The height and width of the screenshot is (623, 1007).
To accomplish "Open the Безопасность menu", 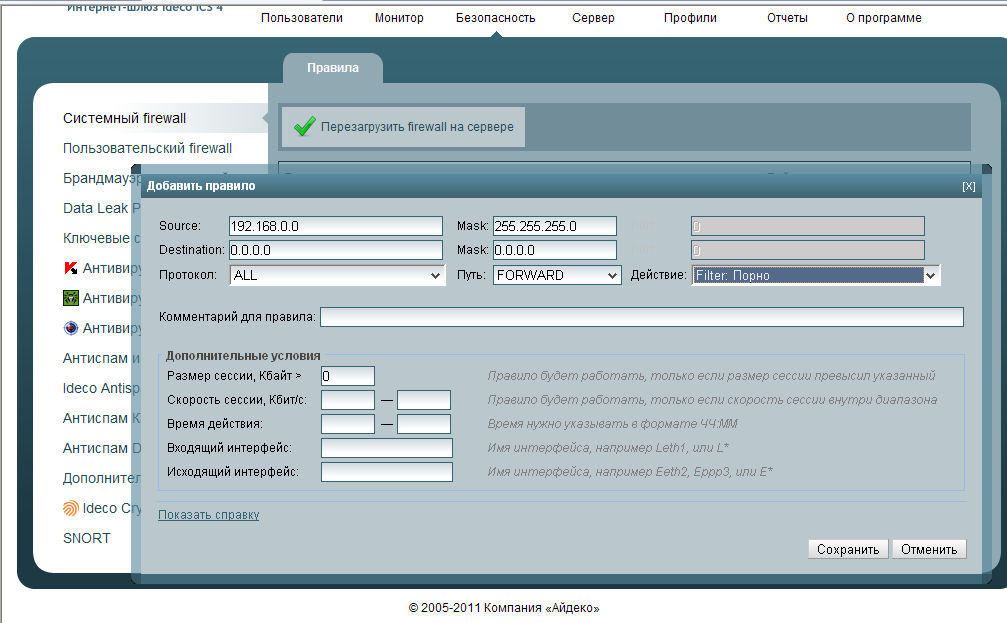I will [495, 18].
